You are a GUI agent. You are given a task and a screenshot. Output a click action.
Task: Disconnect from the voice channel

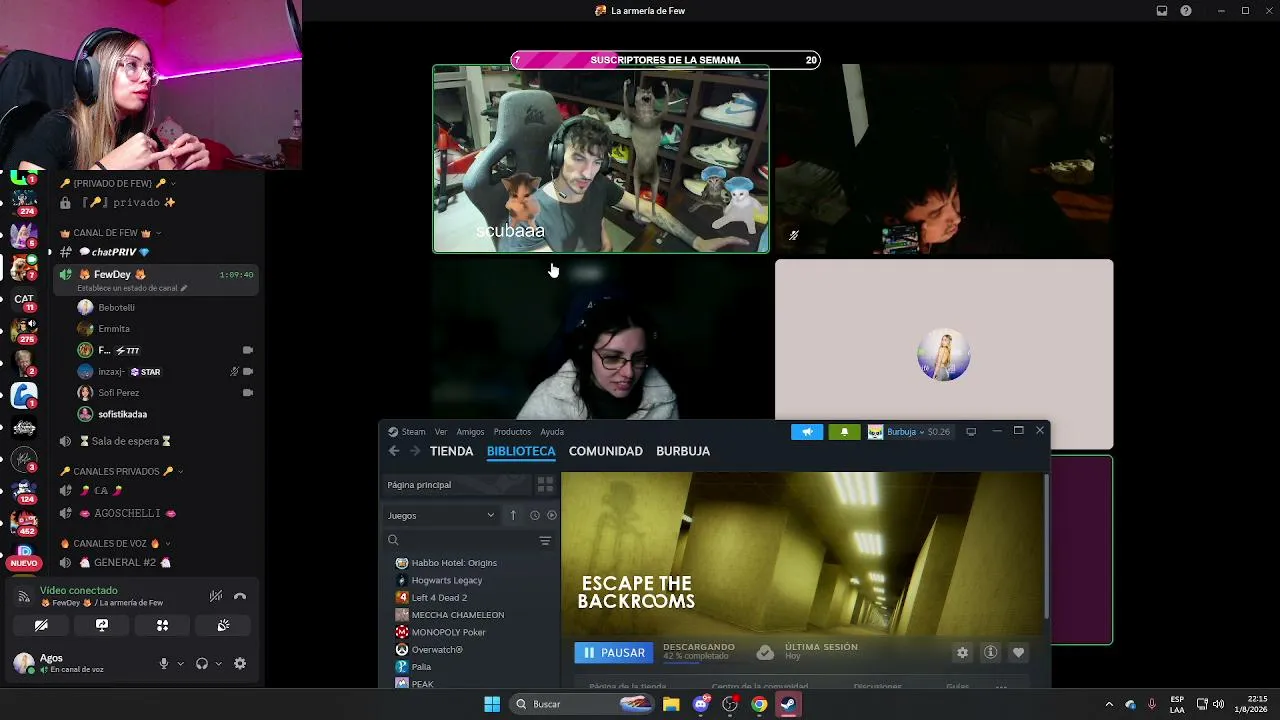[240, 596]
